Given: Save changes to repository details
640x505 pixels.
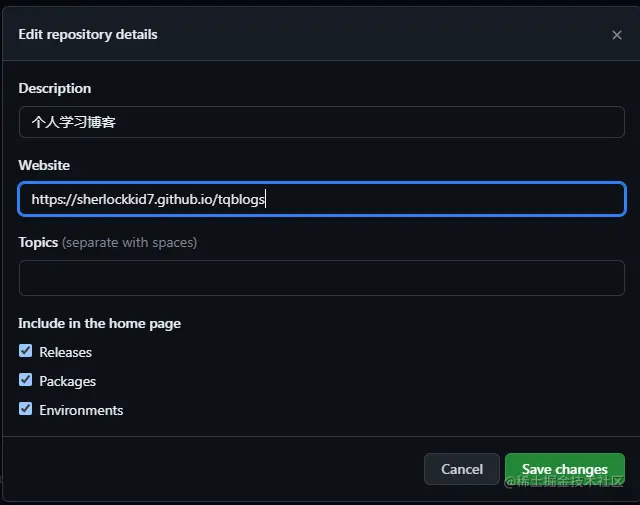Looking at the screenshot, I should pos(565,469).
